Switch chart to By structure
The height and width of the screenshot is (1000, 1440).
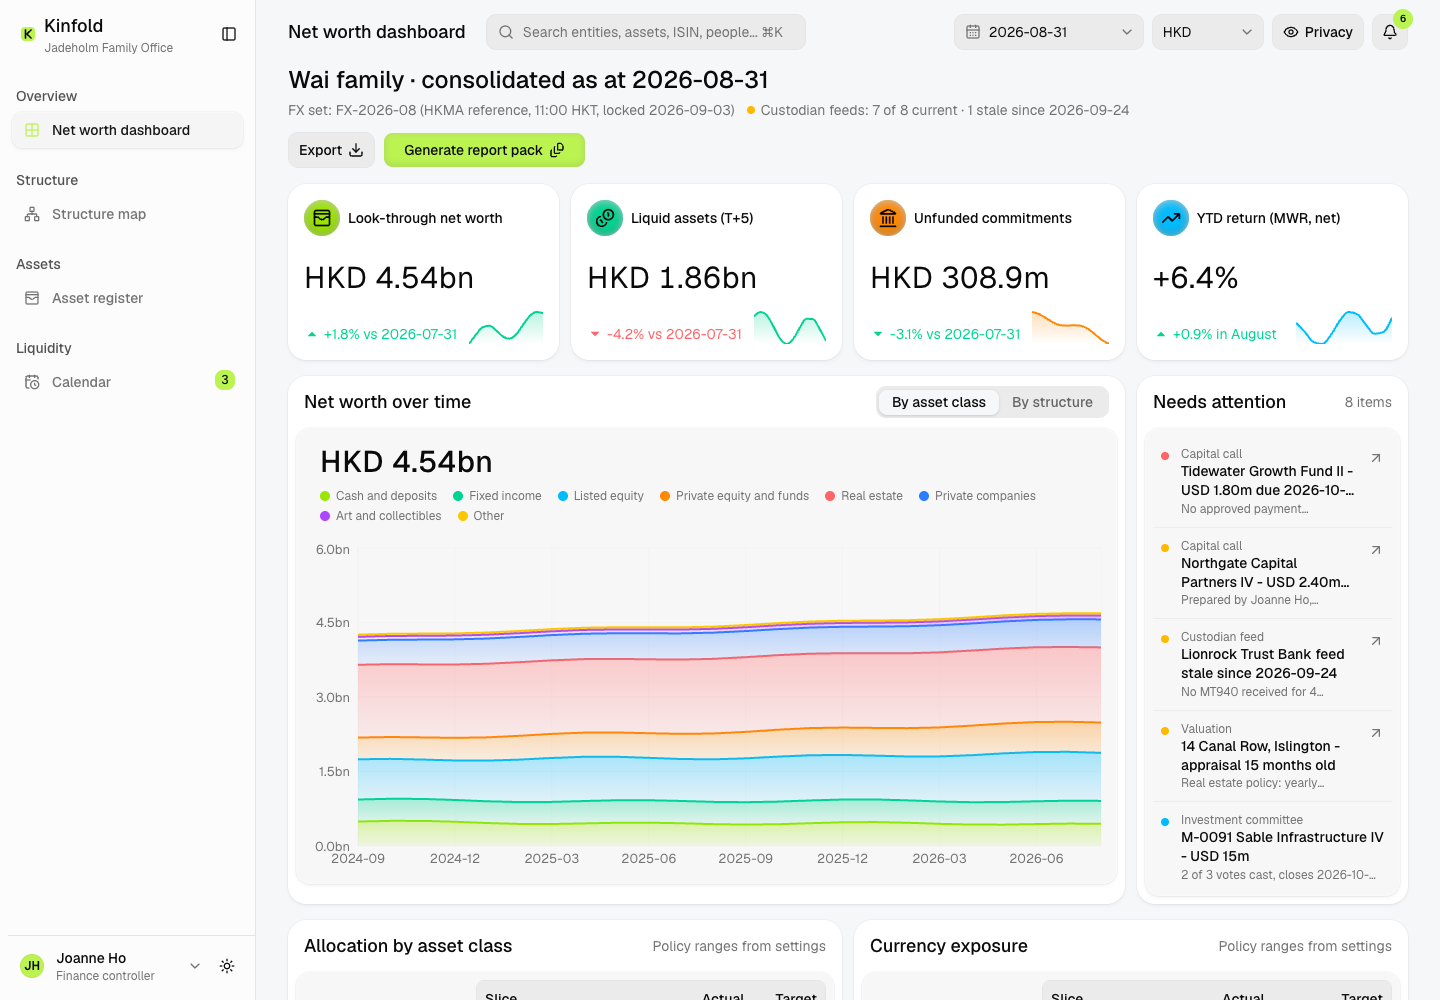point(1052,402)
